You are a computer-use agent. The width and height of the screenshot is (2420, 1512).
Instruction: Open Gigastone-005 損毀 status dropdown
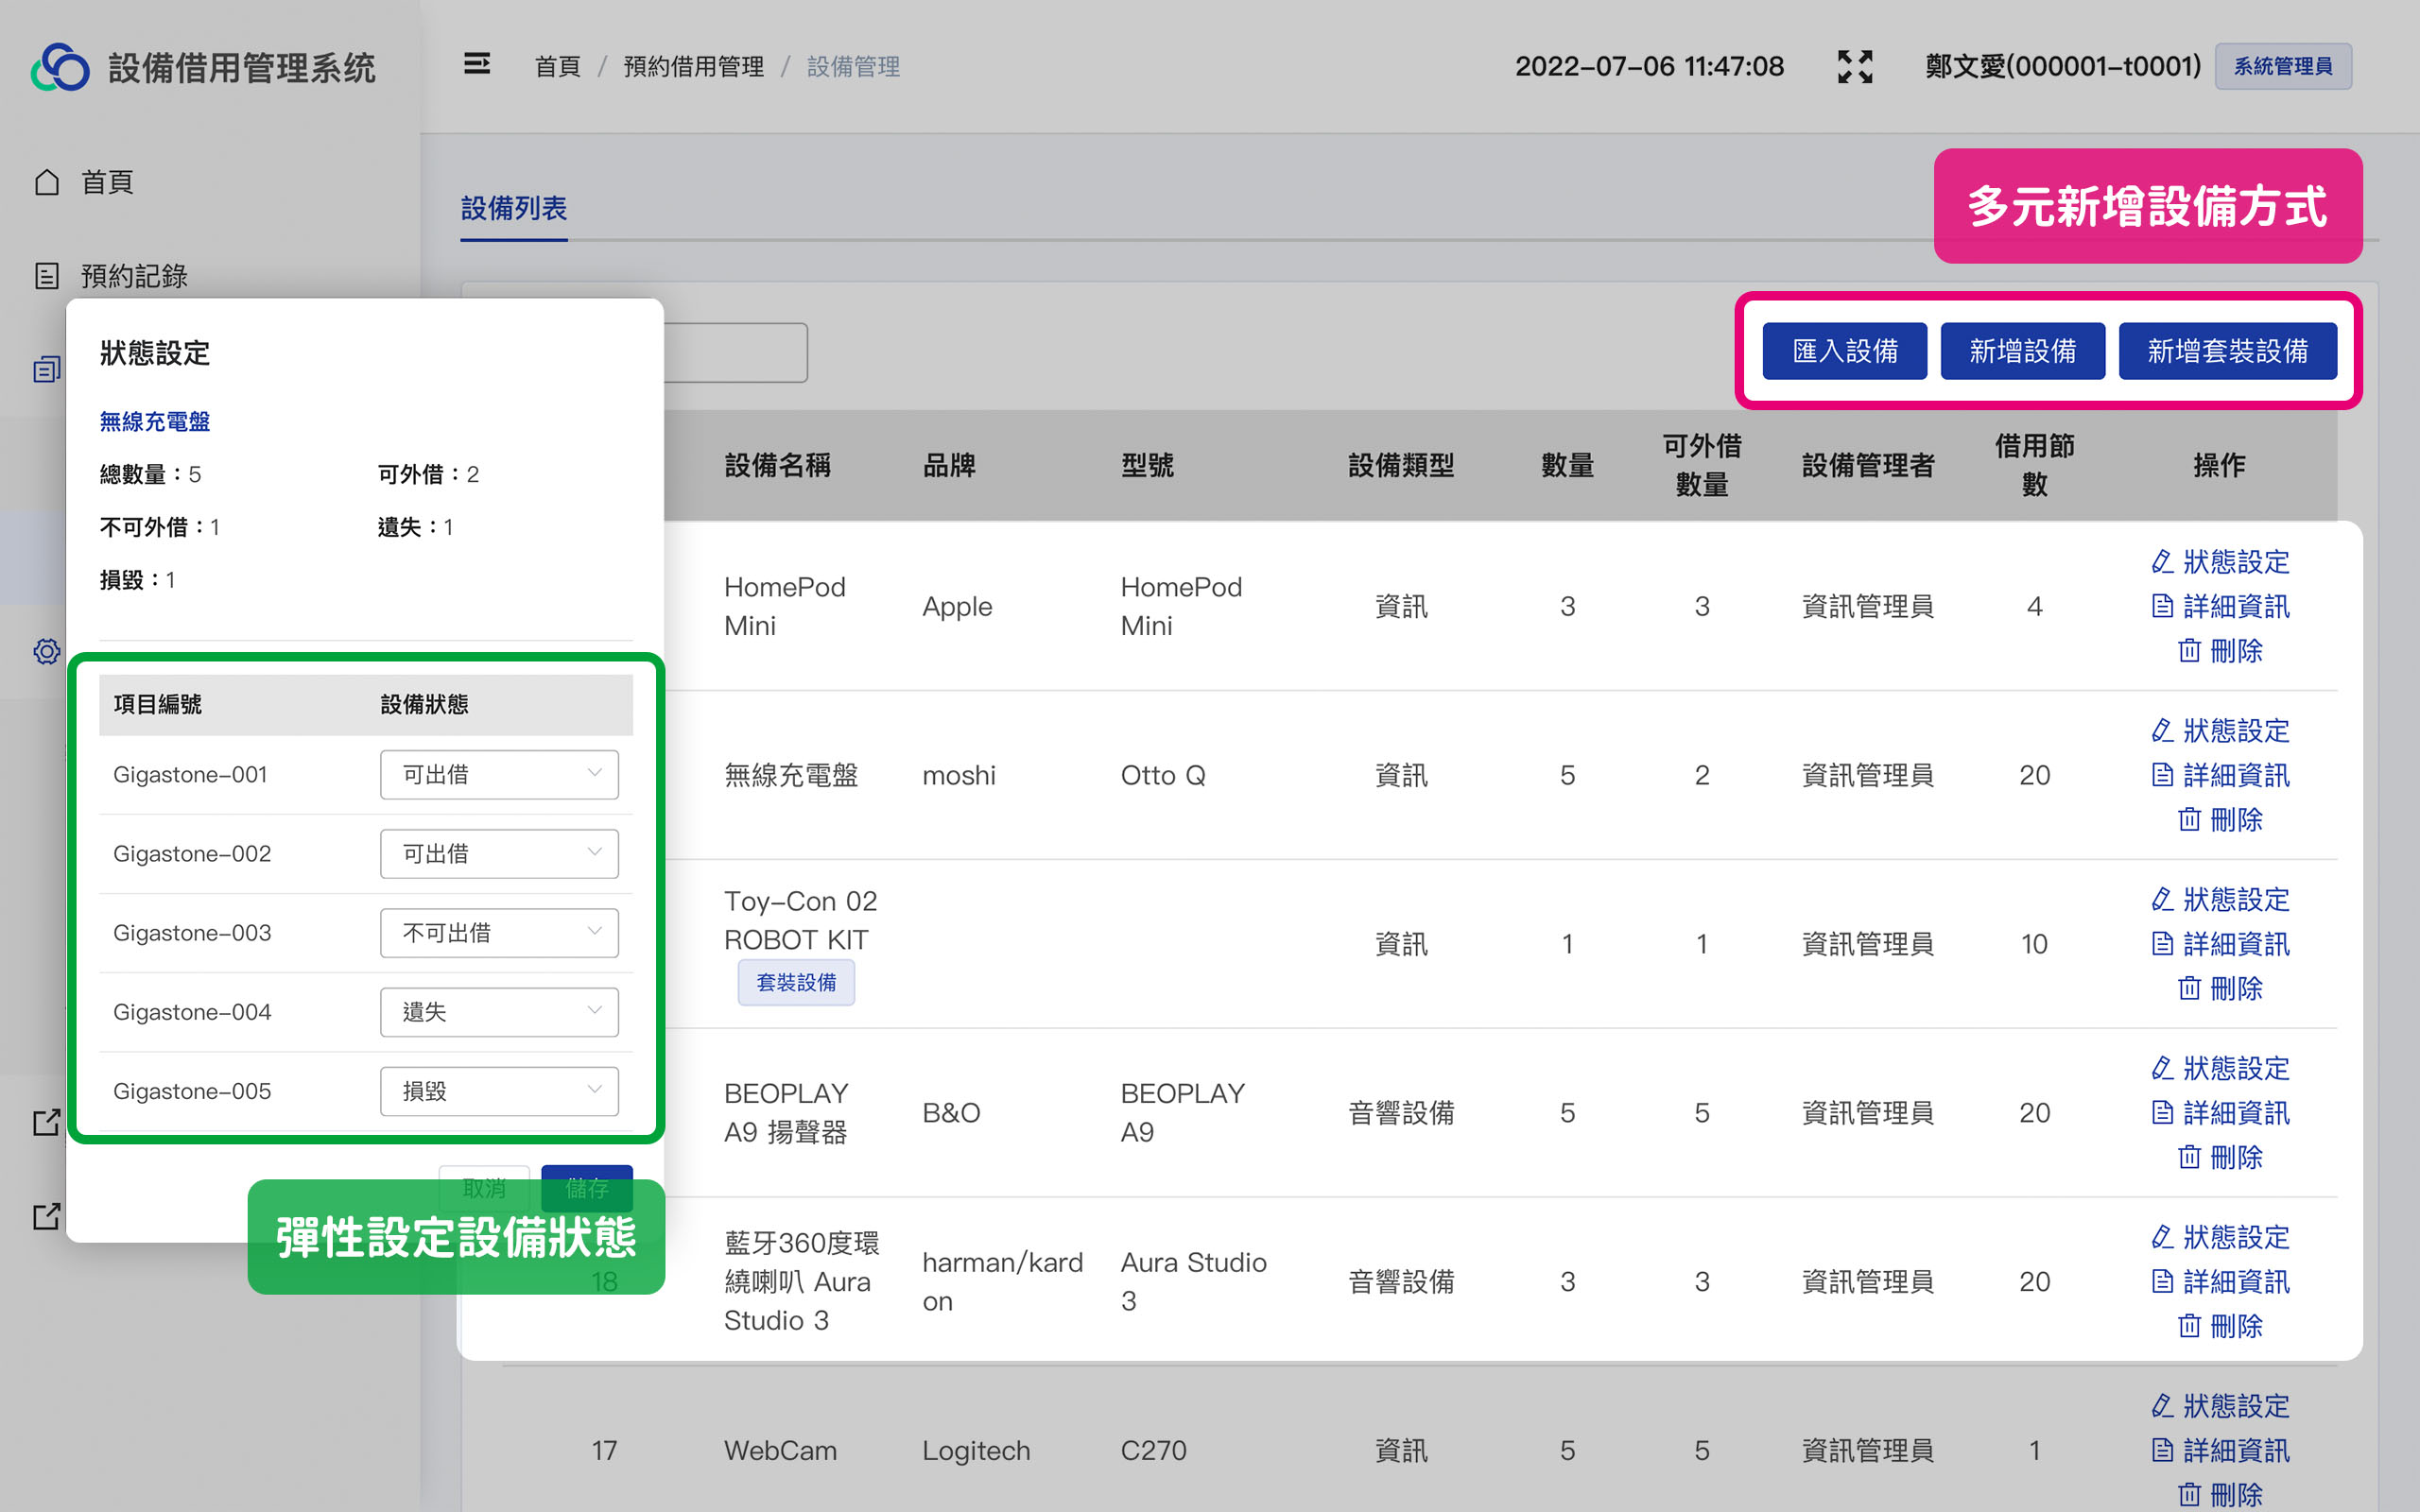tap(498, 1091)
